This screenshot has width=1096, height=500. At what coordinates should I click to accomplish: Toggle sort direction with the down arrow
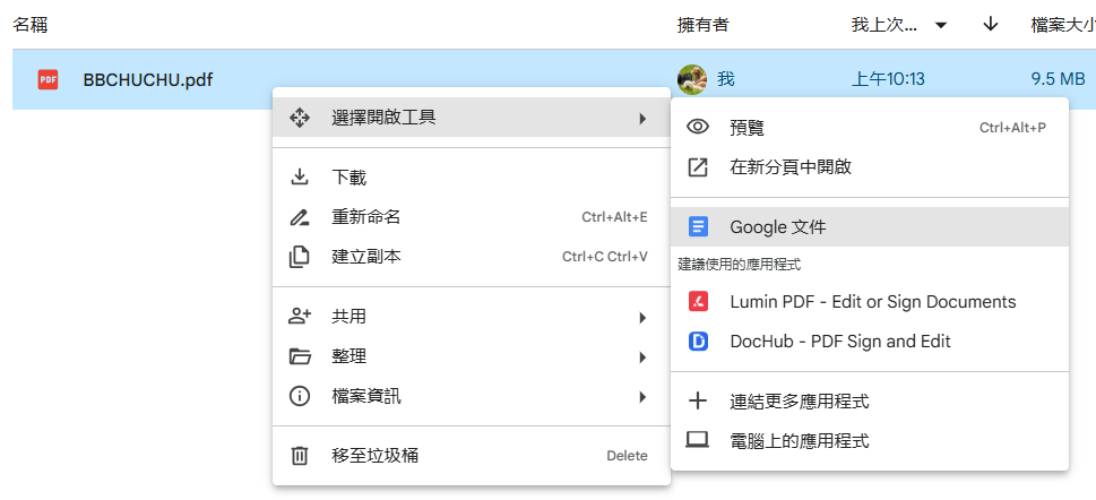click(x=990, y=25)
